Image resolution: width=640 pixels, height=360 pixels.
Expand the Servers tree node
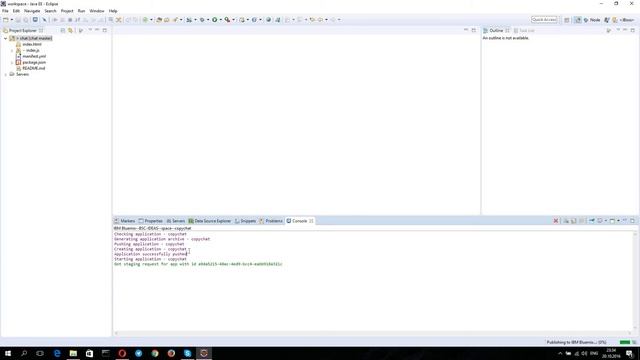(x=6, y=74)
